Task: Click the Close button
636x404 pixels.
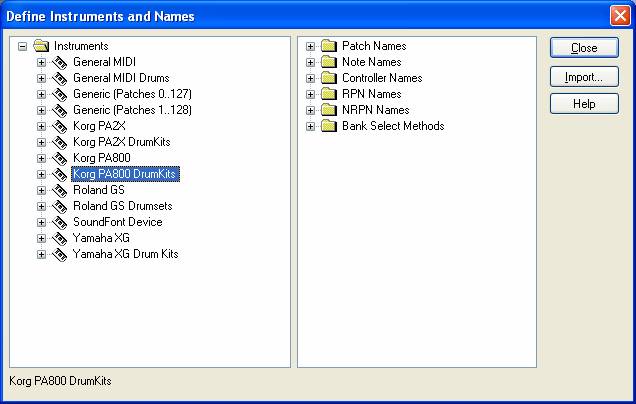Action: pos(584,48)
